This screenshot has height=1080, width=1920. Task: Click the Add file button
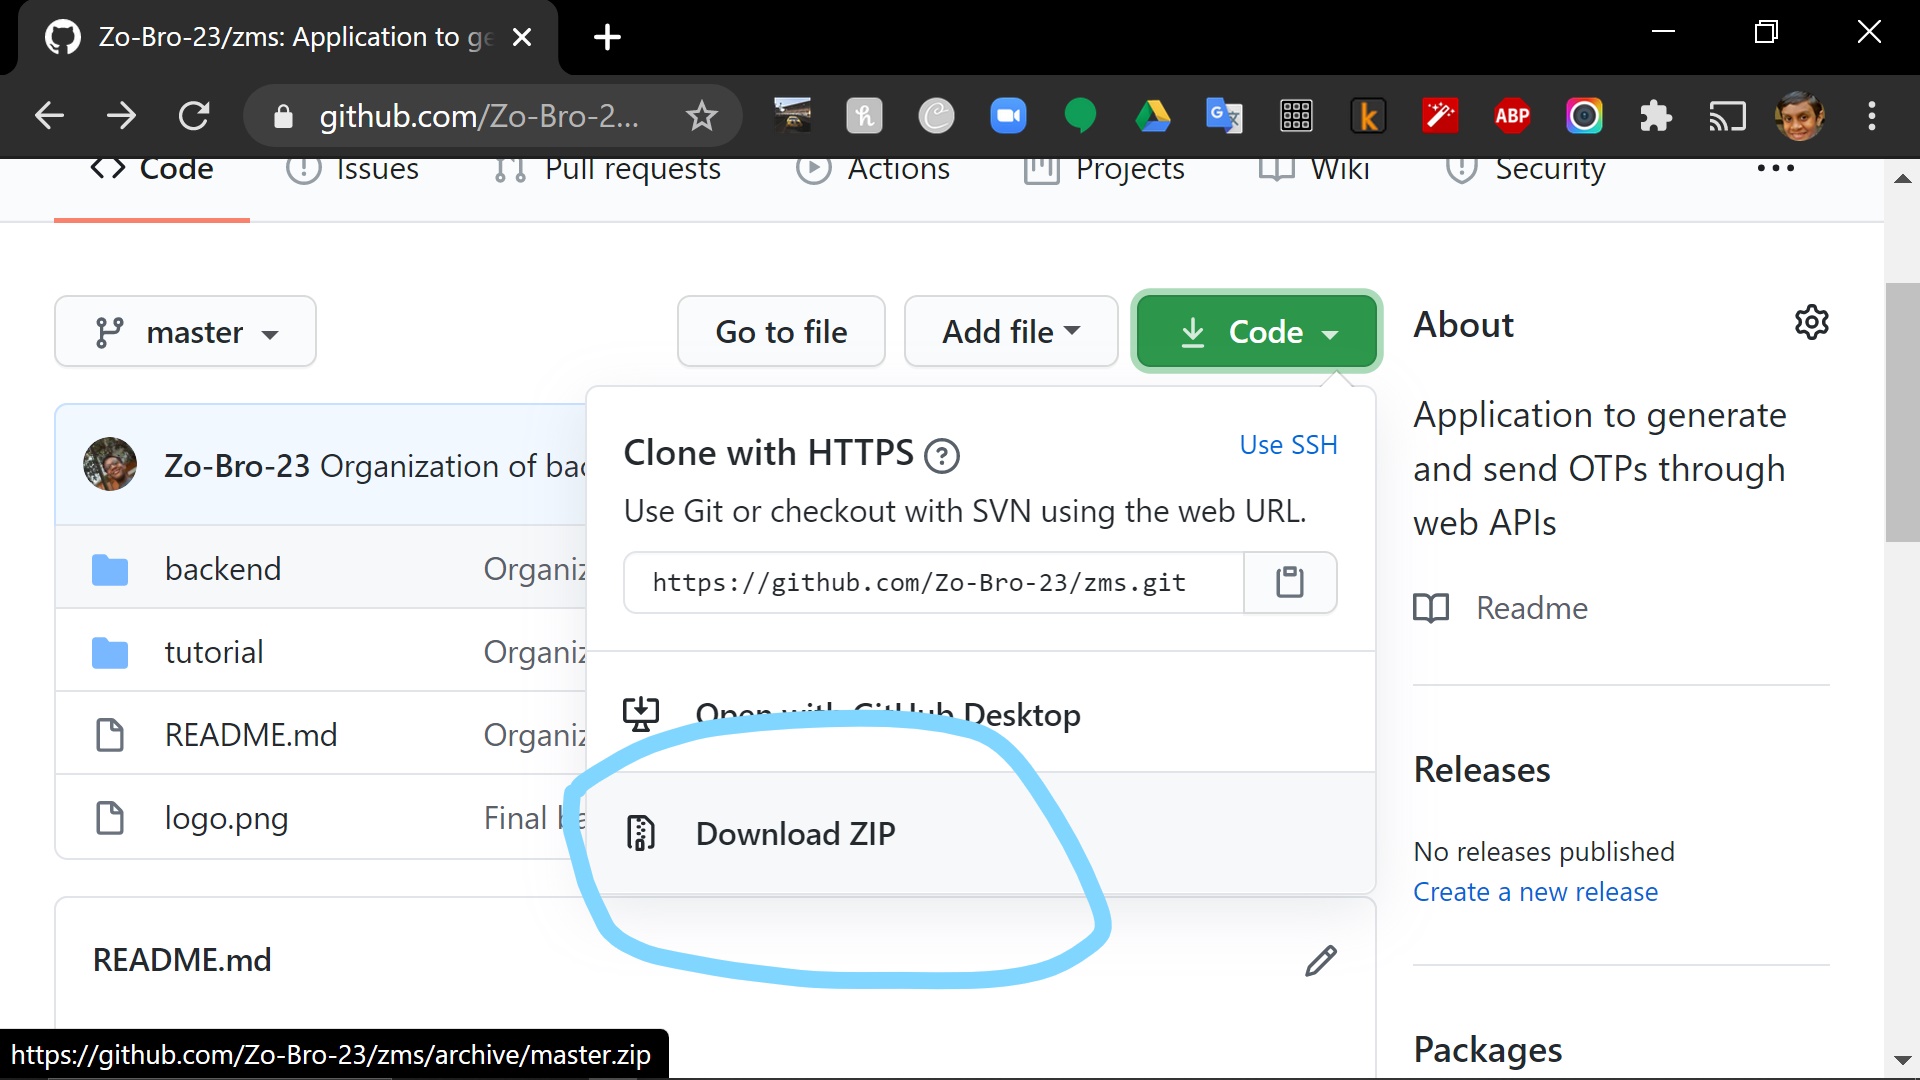(x=1010, y=331)
